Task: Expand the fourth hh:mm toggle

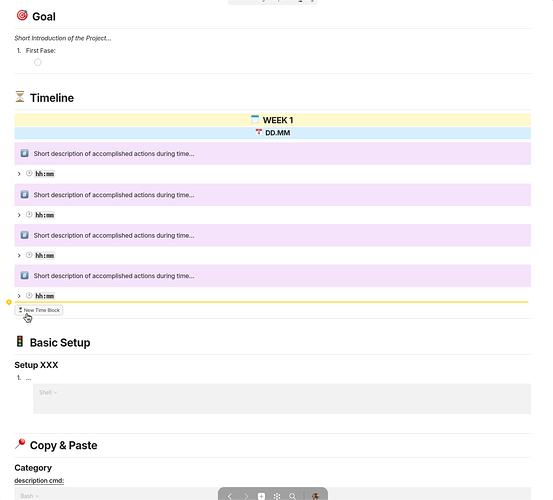Action: (x=19, y=296)
